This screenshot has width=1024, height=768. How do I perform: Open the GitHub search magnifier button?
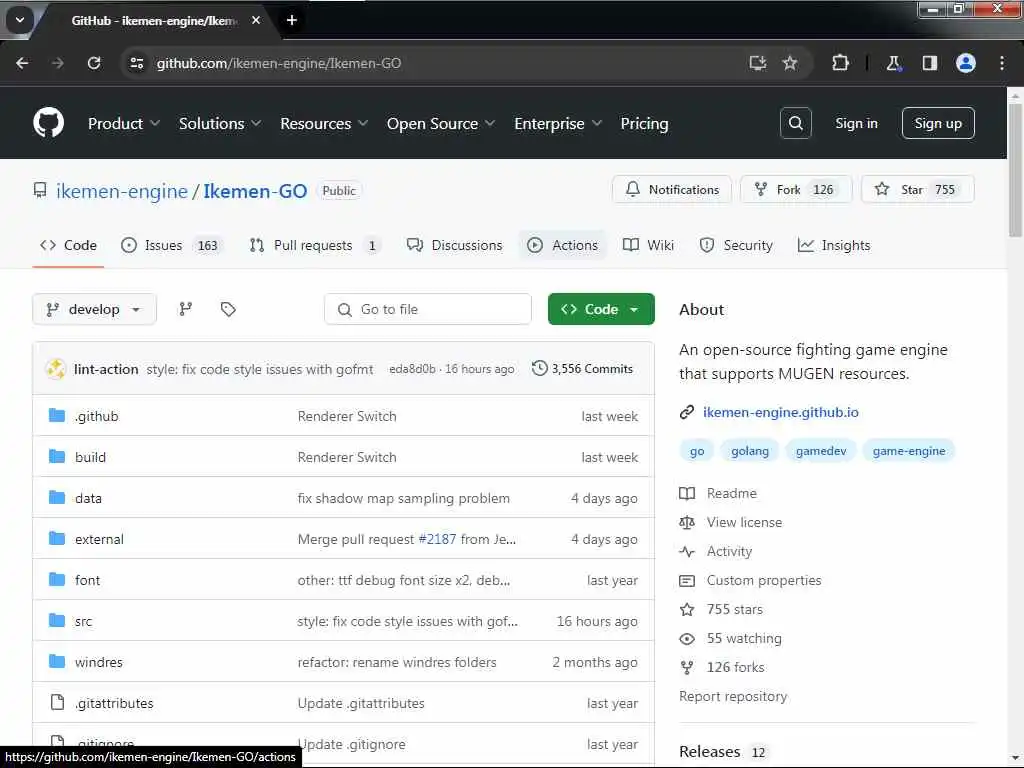click(795, 123)
